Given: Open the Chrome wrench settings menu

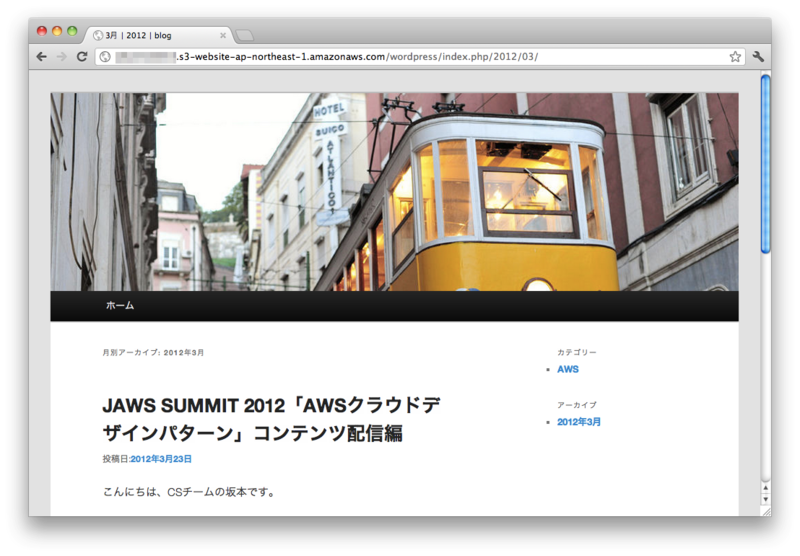Looking at the screenshot, I should 758,57.
